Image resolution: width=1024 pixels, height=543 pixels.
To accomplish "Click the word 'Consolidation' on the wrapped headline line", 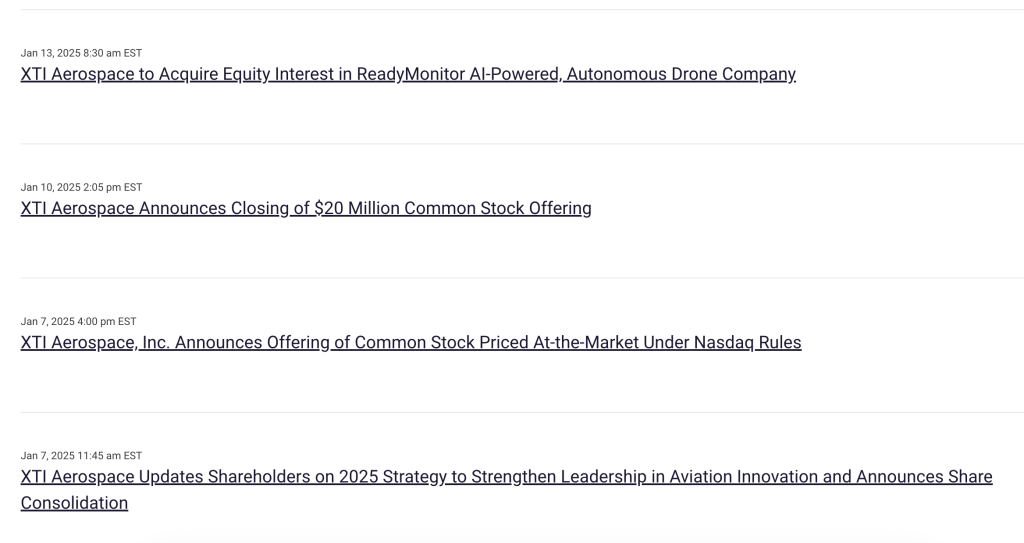I will (x=74, y=503).
